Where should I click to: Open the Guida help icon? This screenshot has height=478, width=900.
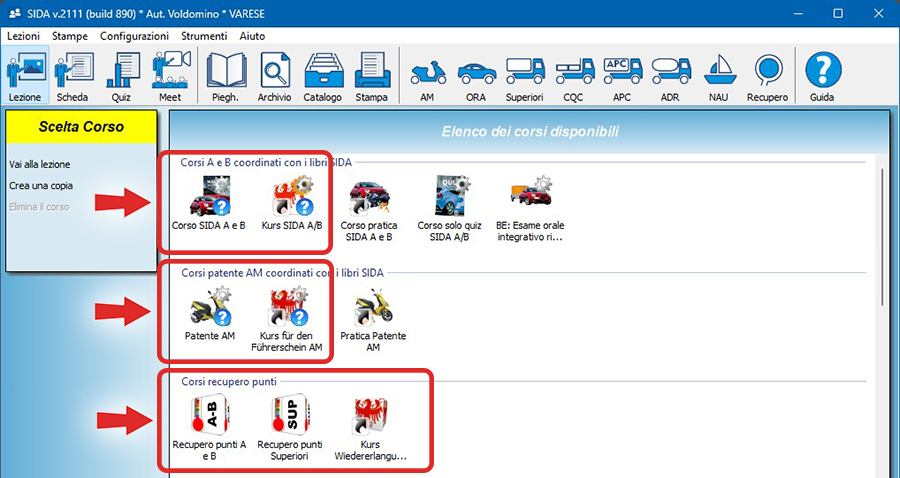click(x=822, y=77)
